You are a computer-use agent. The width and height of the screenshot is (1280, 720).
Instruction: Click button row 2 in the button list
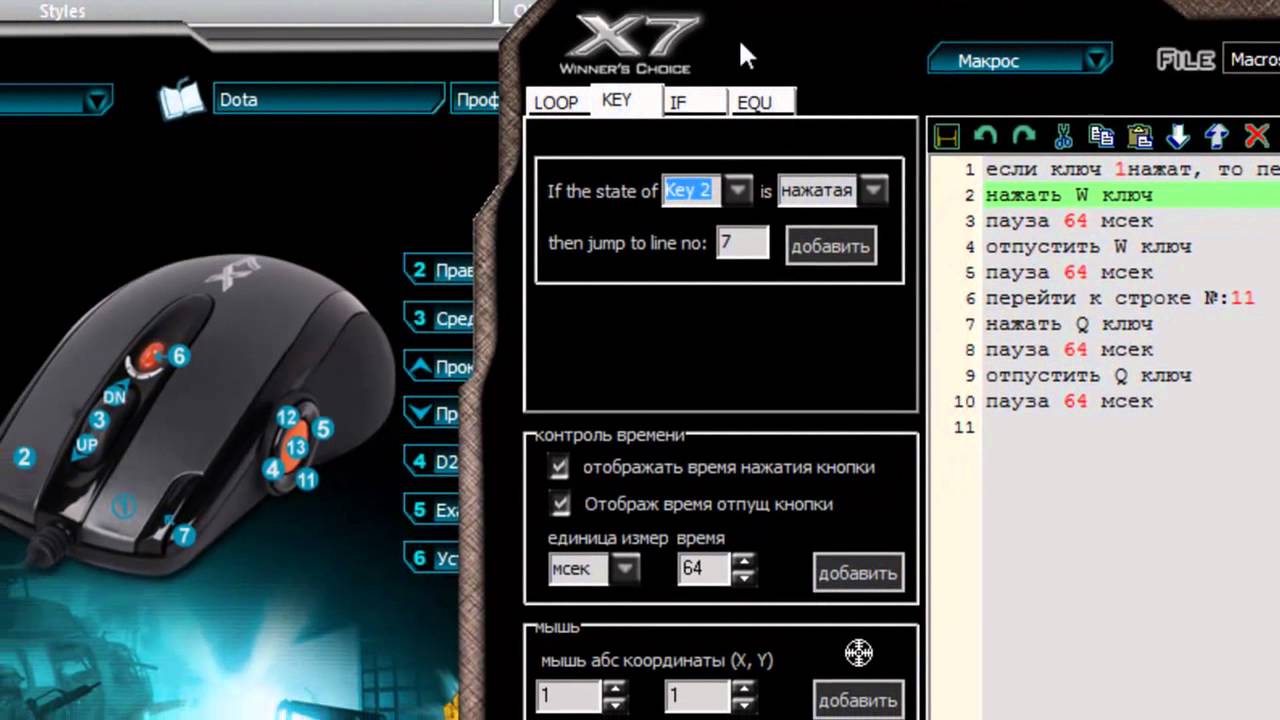pyautogui.click(x=438, y=270)
